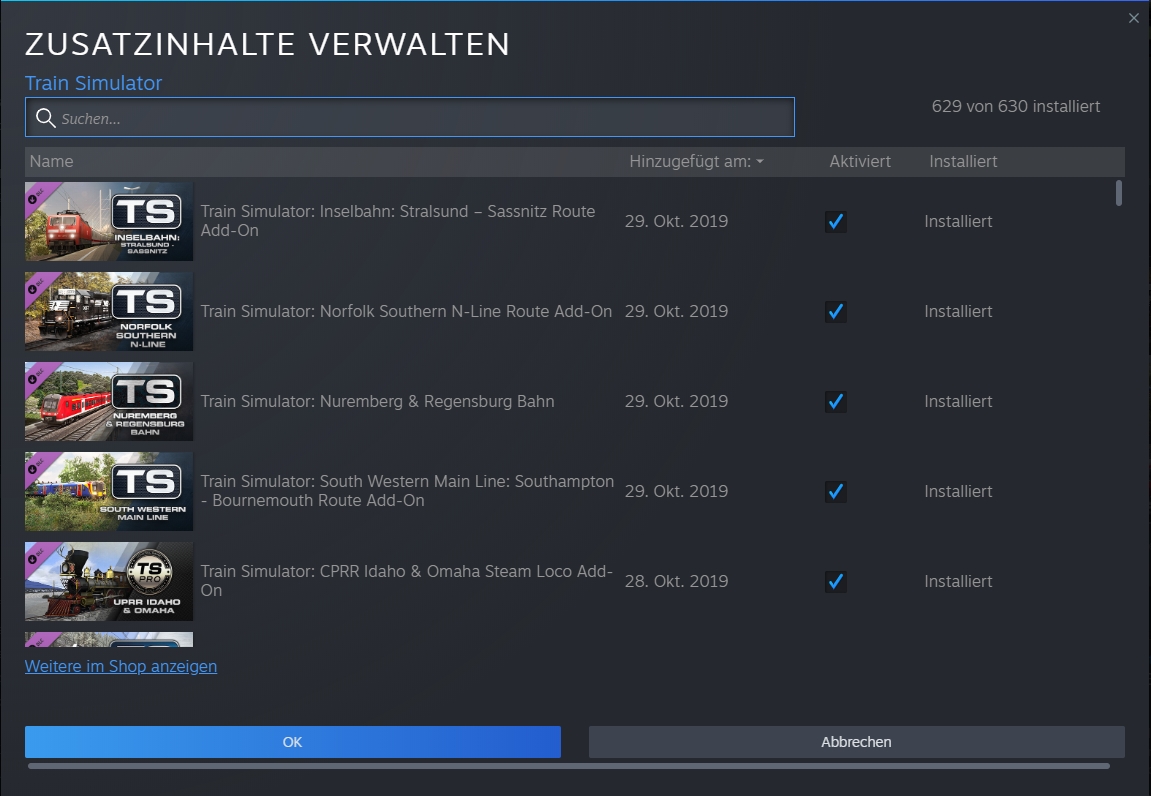Toggle South Western Main Line checkbox
Image resolution: width=1151 pixels, height=796 pixels.
pyautogui.click(x=835, y=491)
